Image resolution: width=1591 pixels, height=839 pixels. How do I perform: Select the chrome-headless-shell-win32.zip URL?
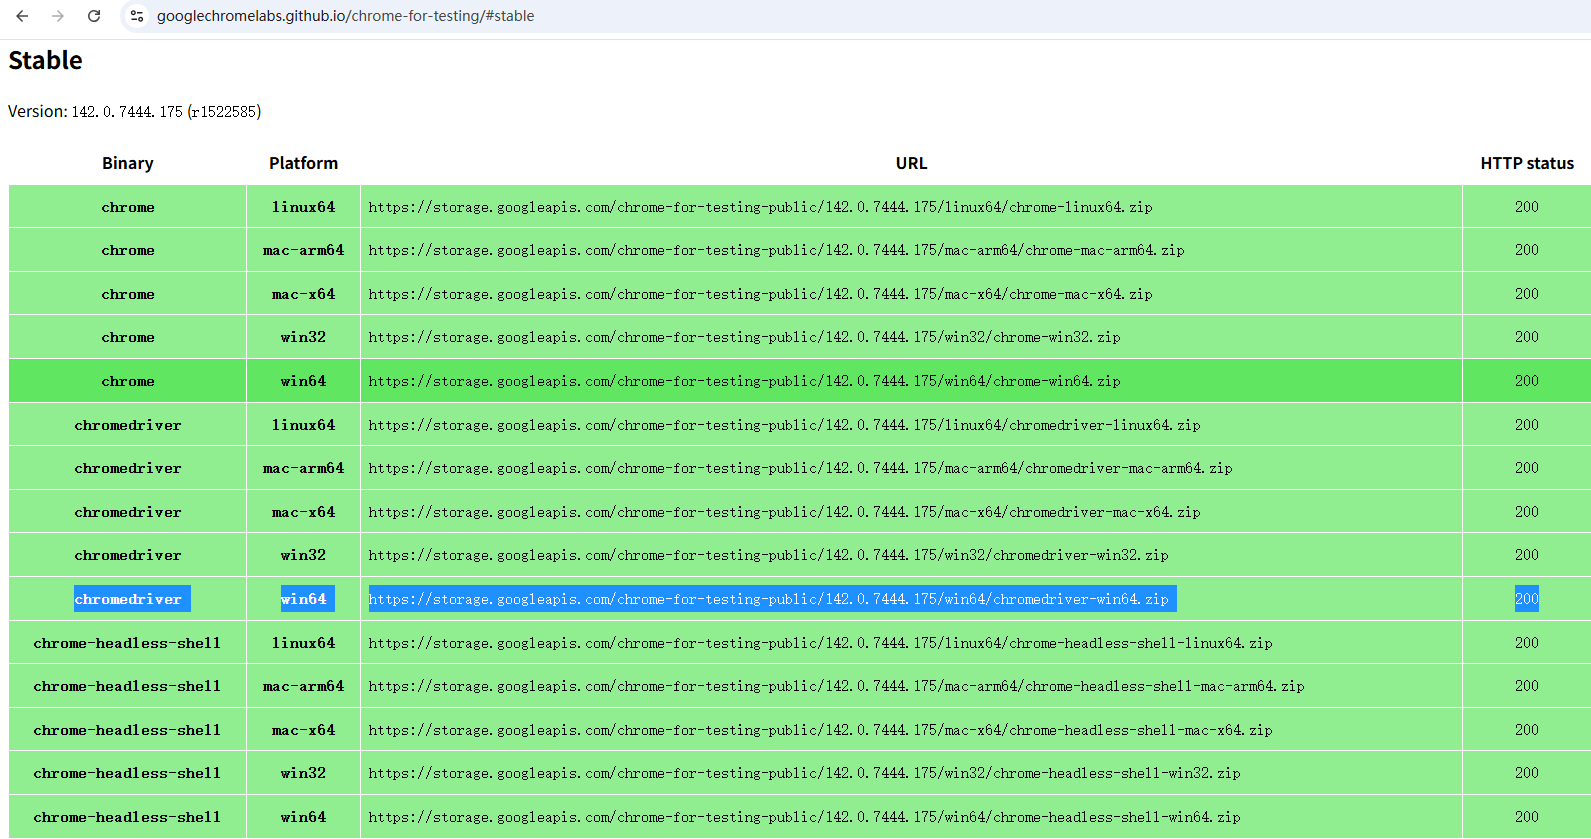pyautogui.click(x=804, y=773)
